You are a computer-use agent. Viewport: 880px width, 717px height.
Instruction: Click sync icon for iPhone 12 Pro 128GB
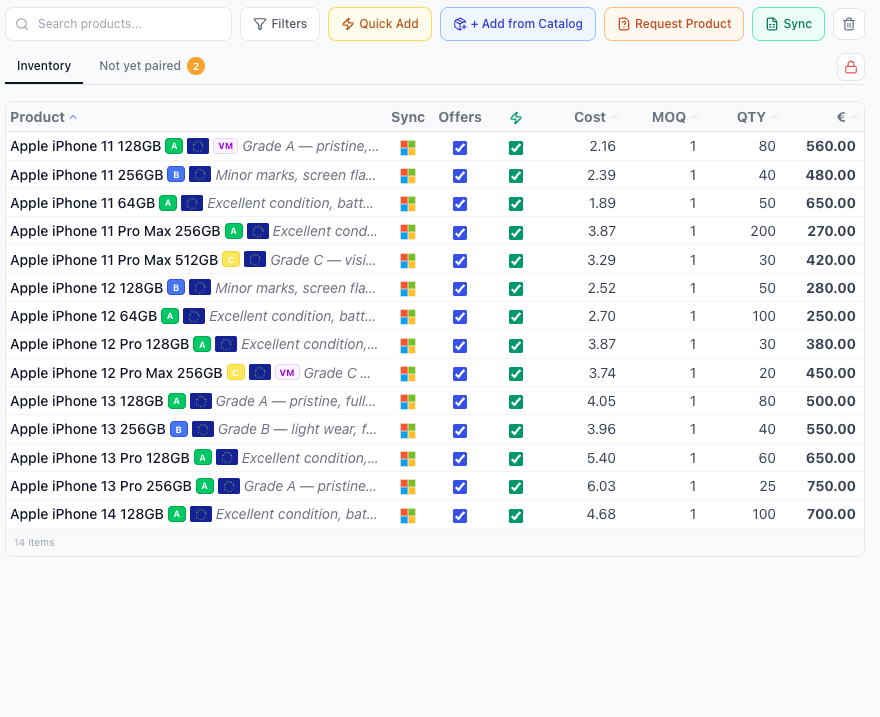click(408, 346)
